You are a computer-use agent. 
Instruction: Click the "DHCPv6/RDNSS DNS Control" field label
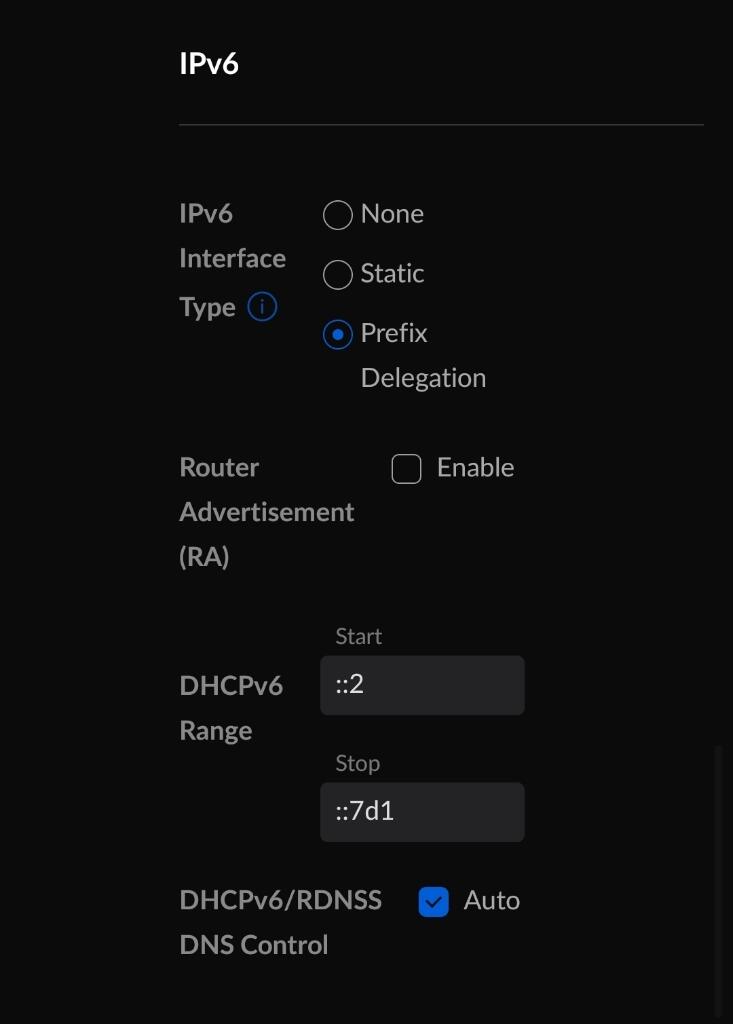[280, 922]
